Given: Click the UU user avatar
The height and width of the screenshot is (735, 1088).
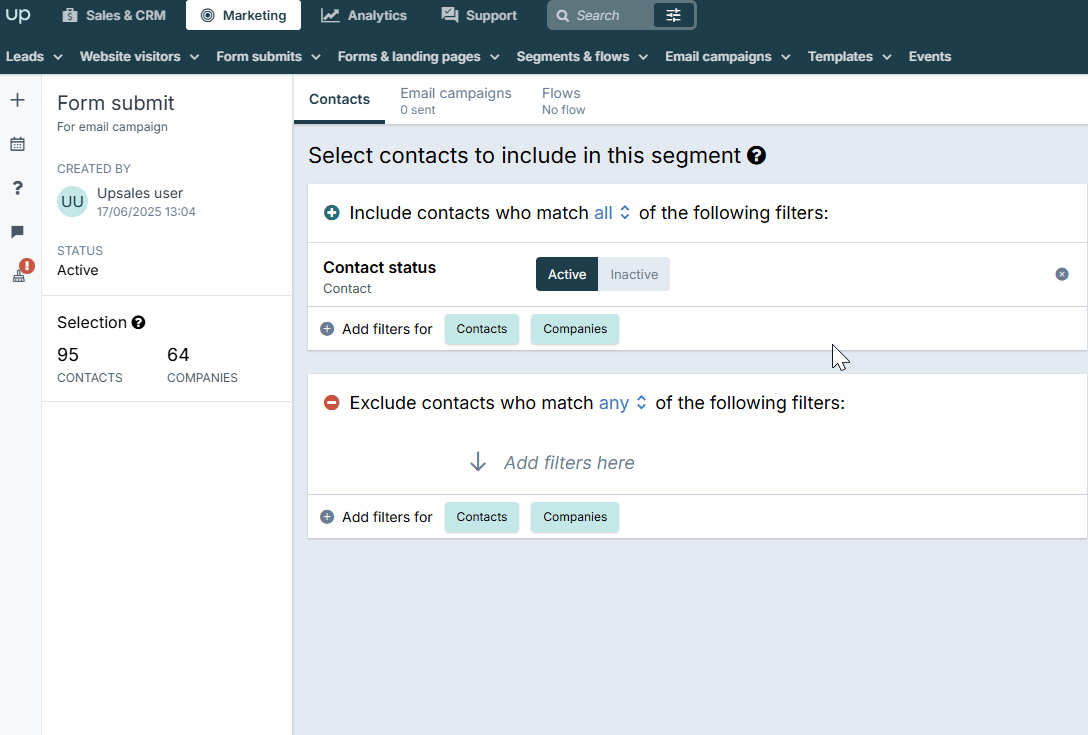Looking at the screenshot, I should (72, 201).
